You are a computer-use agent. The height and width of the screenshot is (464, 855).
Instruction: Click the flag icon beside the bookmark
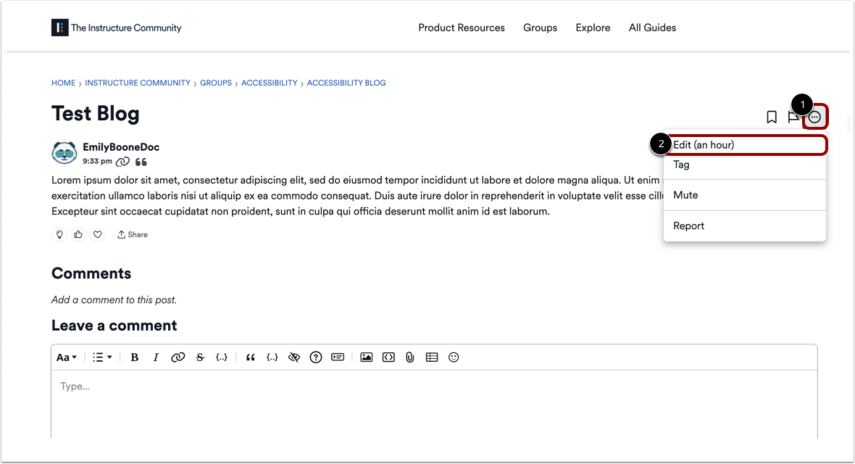click(793, 117)
